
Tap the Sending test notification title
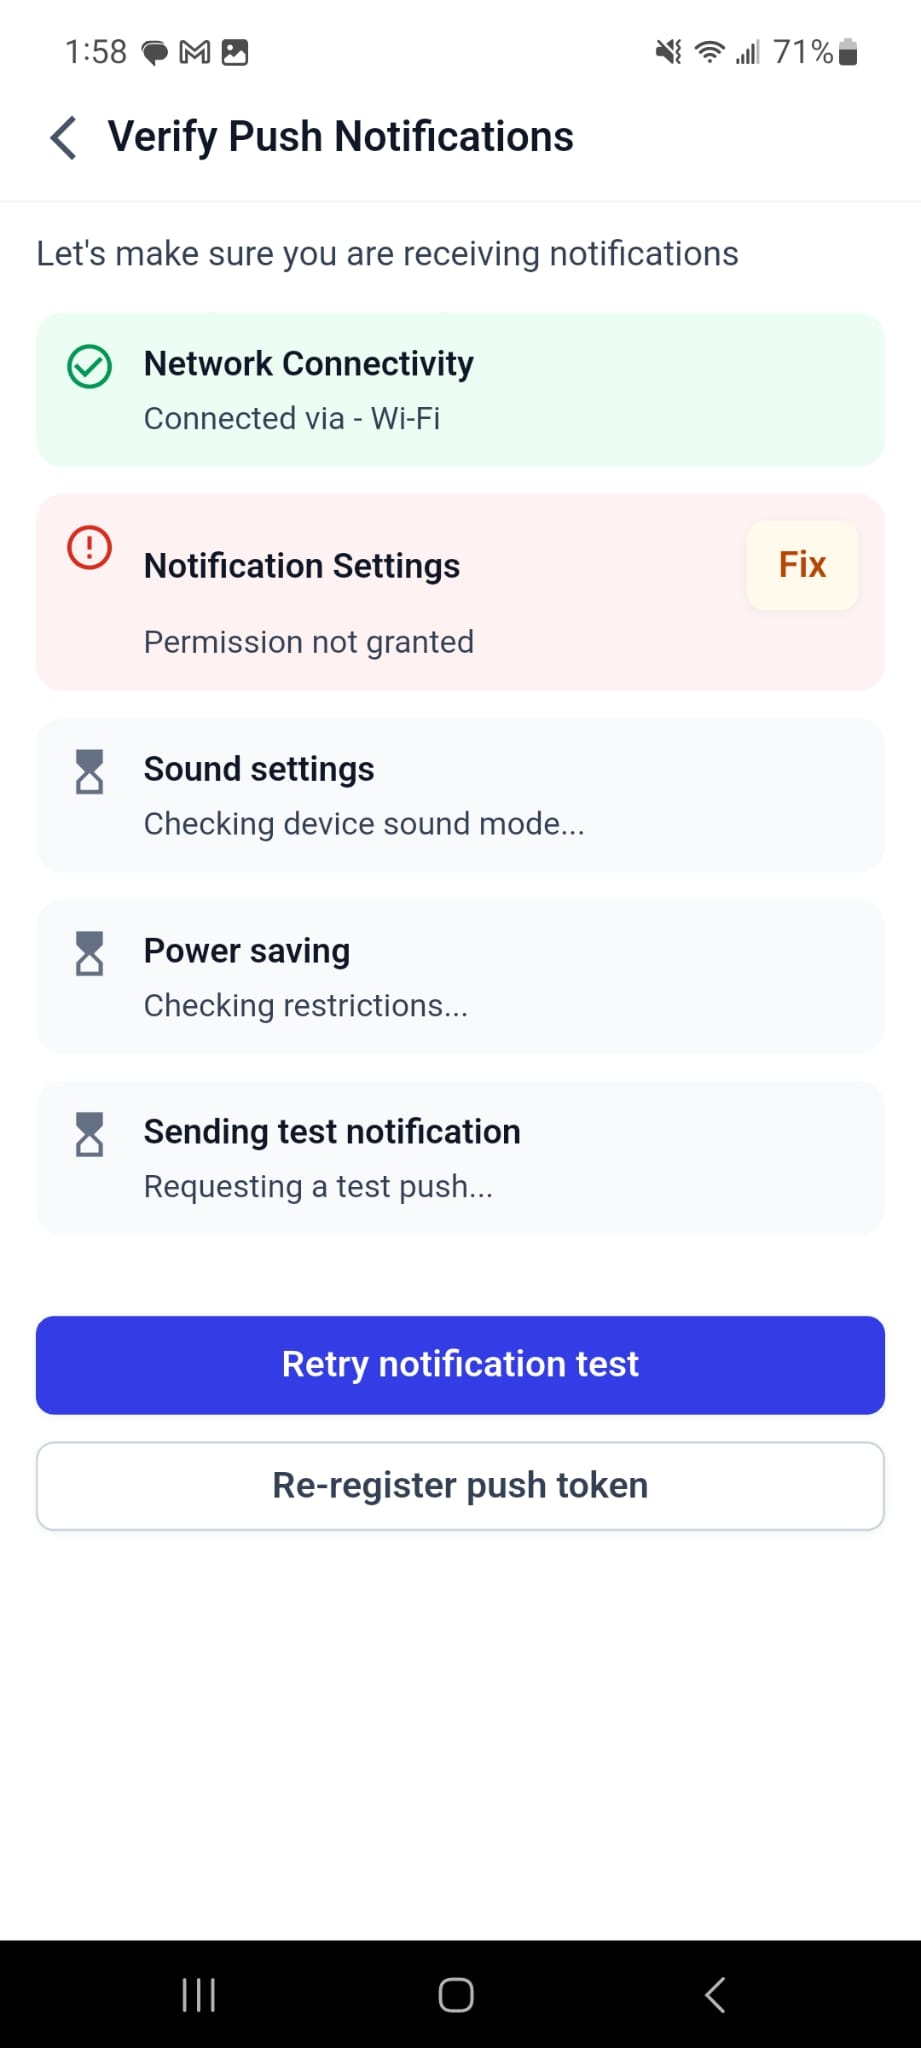pyautogui.click(x=332, y=1131)
